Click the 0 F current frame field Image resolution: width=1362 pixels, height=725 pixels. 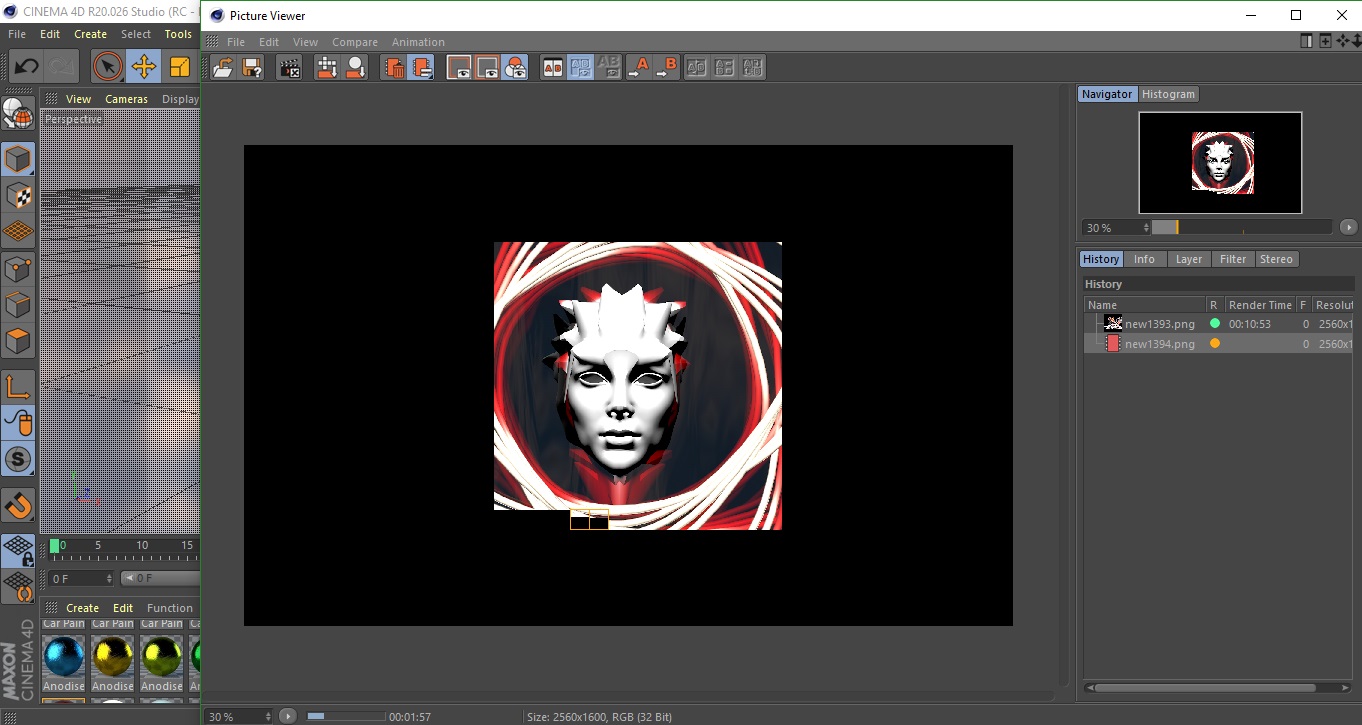point(82,578)
